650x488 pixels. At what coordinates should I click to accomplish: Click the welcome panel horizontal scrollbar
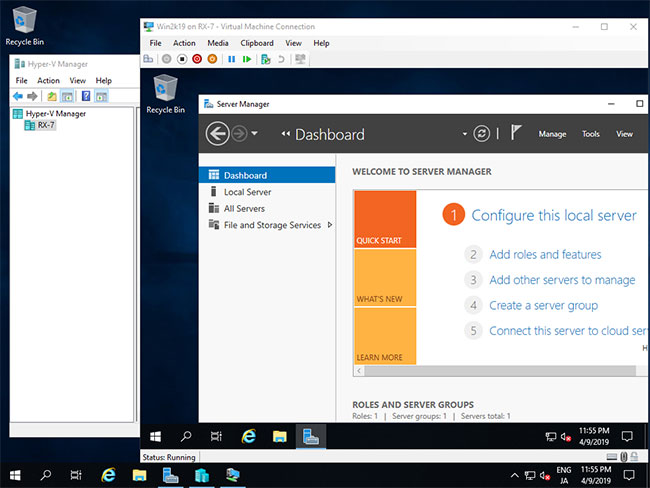pos(500,371)
